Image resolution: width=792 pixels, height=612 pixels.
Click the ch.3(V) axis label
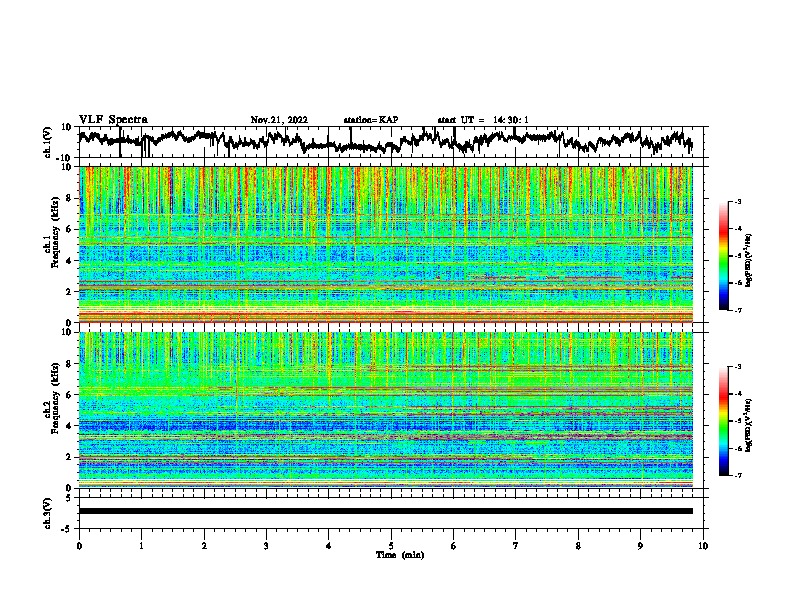coord(48,513)
